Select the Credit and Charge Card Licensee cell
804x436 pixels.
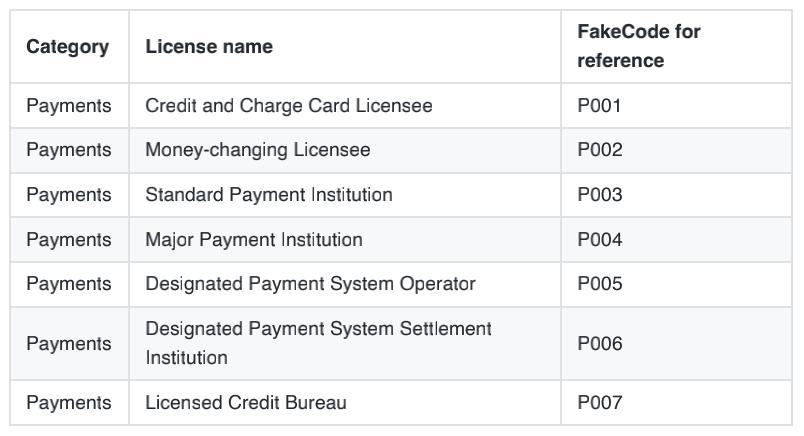pos(289,105)
